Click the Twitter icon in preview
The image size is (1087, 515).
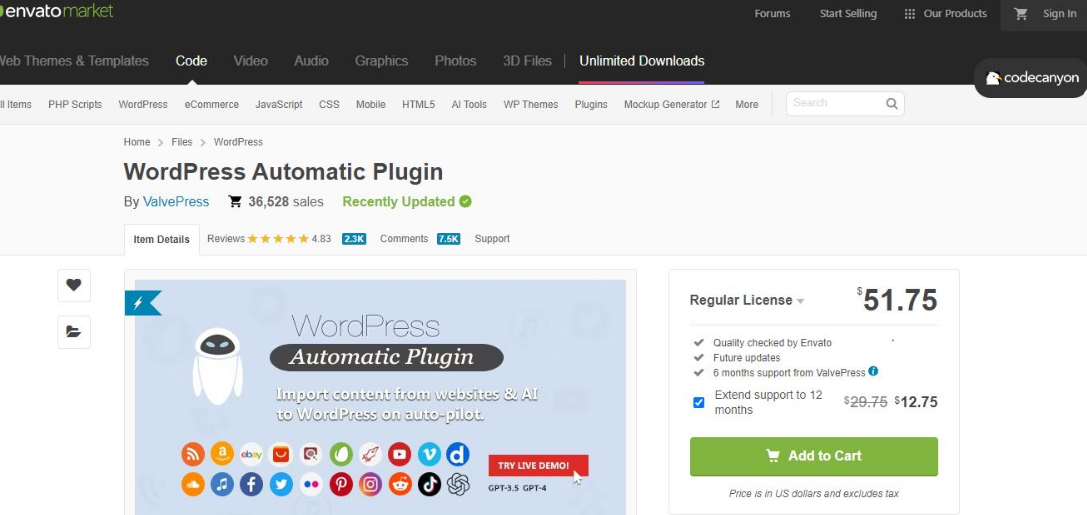[281, 484]
